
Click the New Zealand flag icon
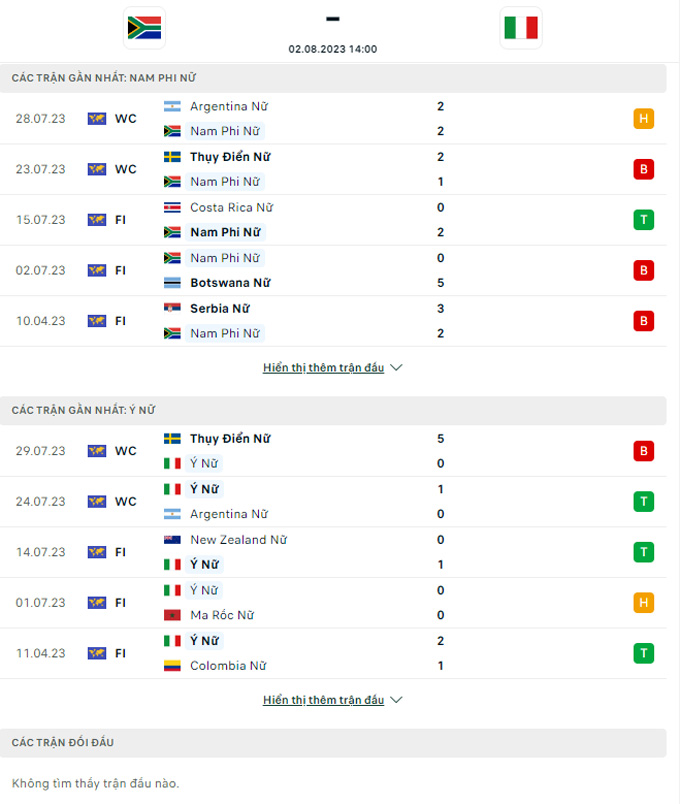coord(172,540)
